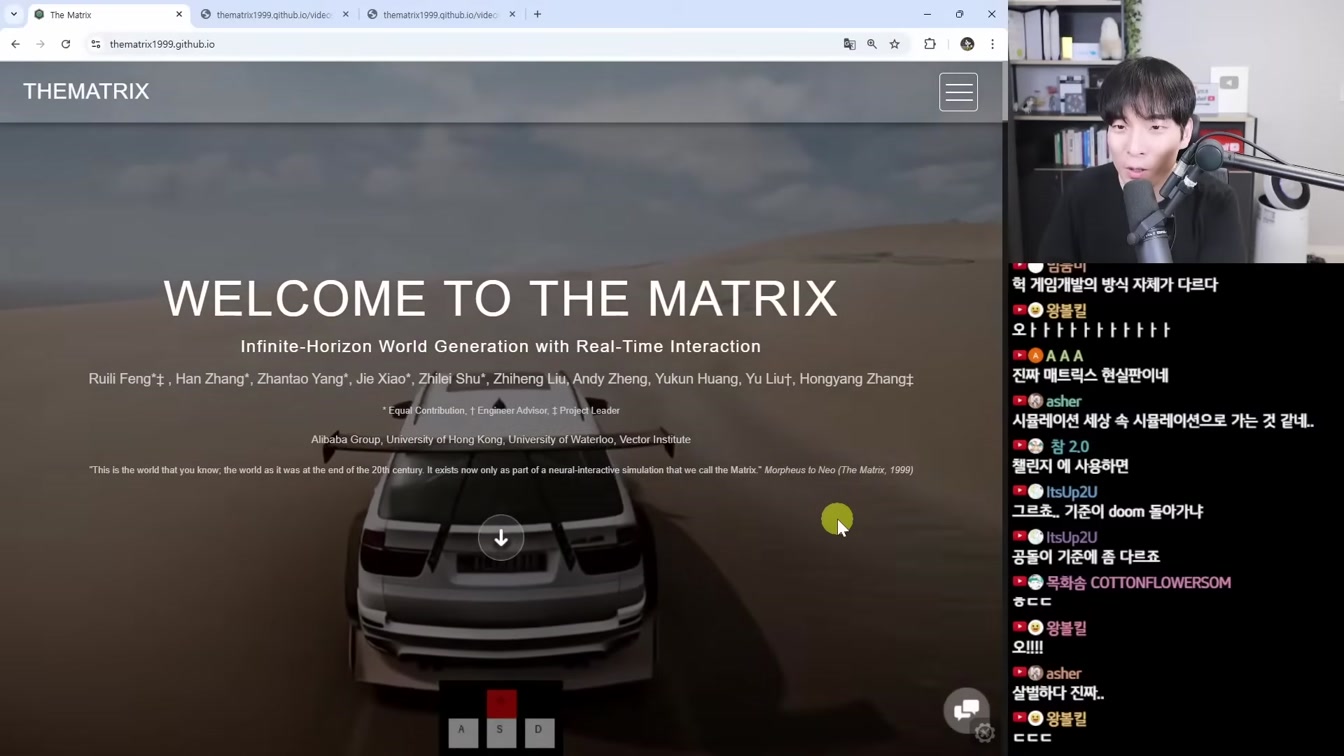The image size is (1344, 756).
Task: Open the hamburger navigation menu
Action: click(x=958, y=92)
